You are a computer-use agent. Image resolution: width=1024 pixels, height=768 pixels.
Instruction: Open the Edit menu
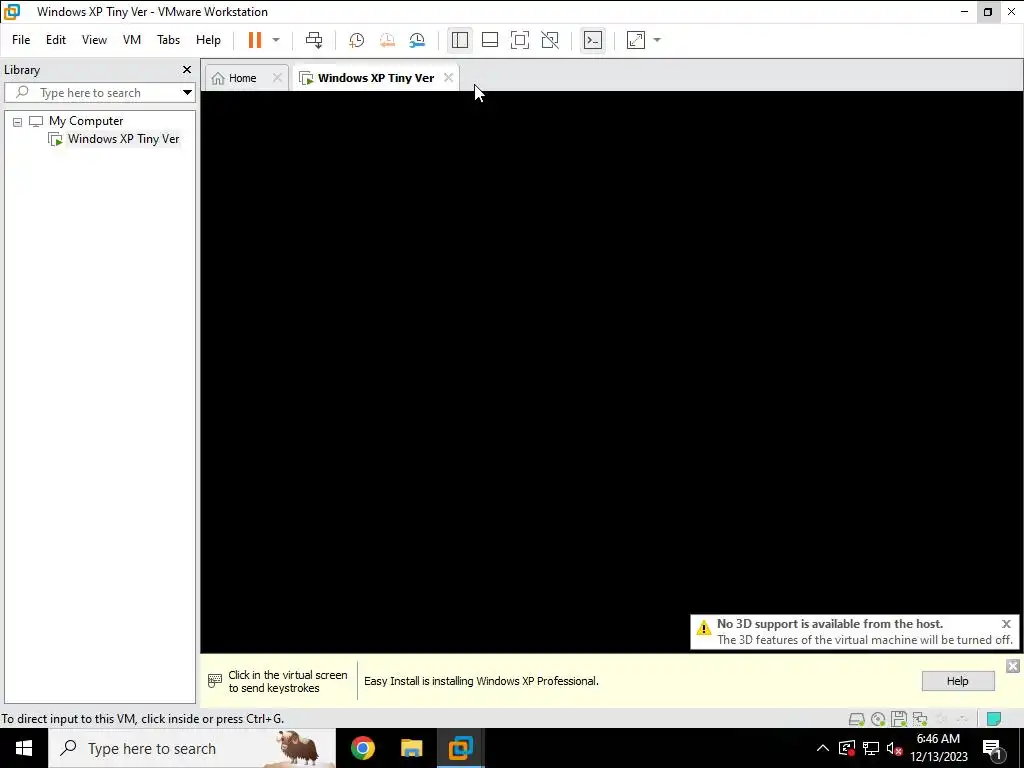click(x=56, y=40)
